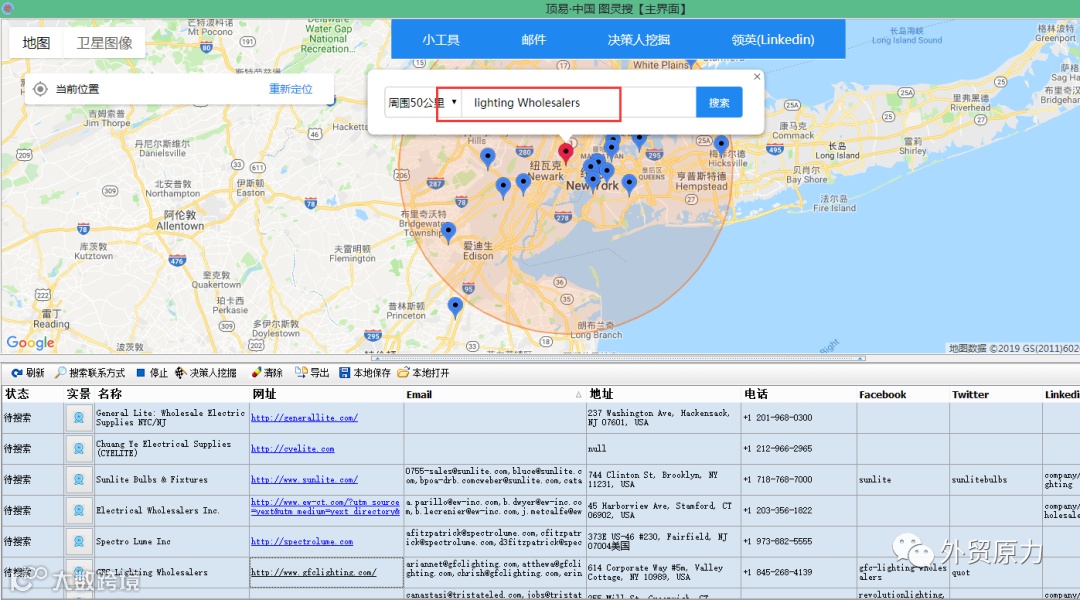Click the current location target icon

[41, 89]
